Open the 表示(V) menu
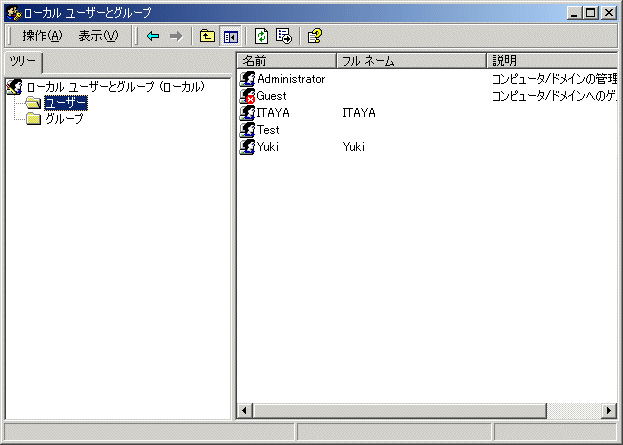The image size is (623, 445). point(98,36)
